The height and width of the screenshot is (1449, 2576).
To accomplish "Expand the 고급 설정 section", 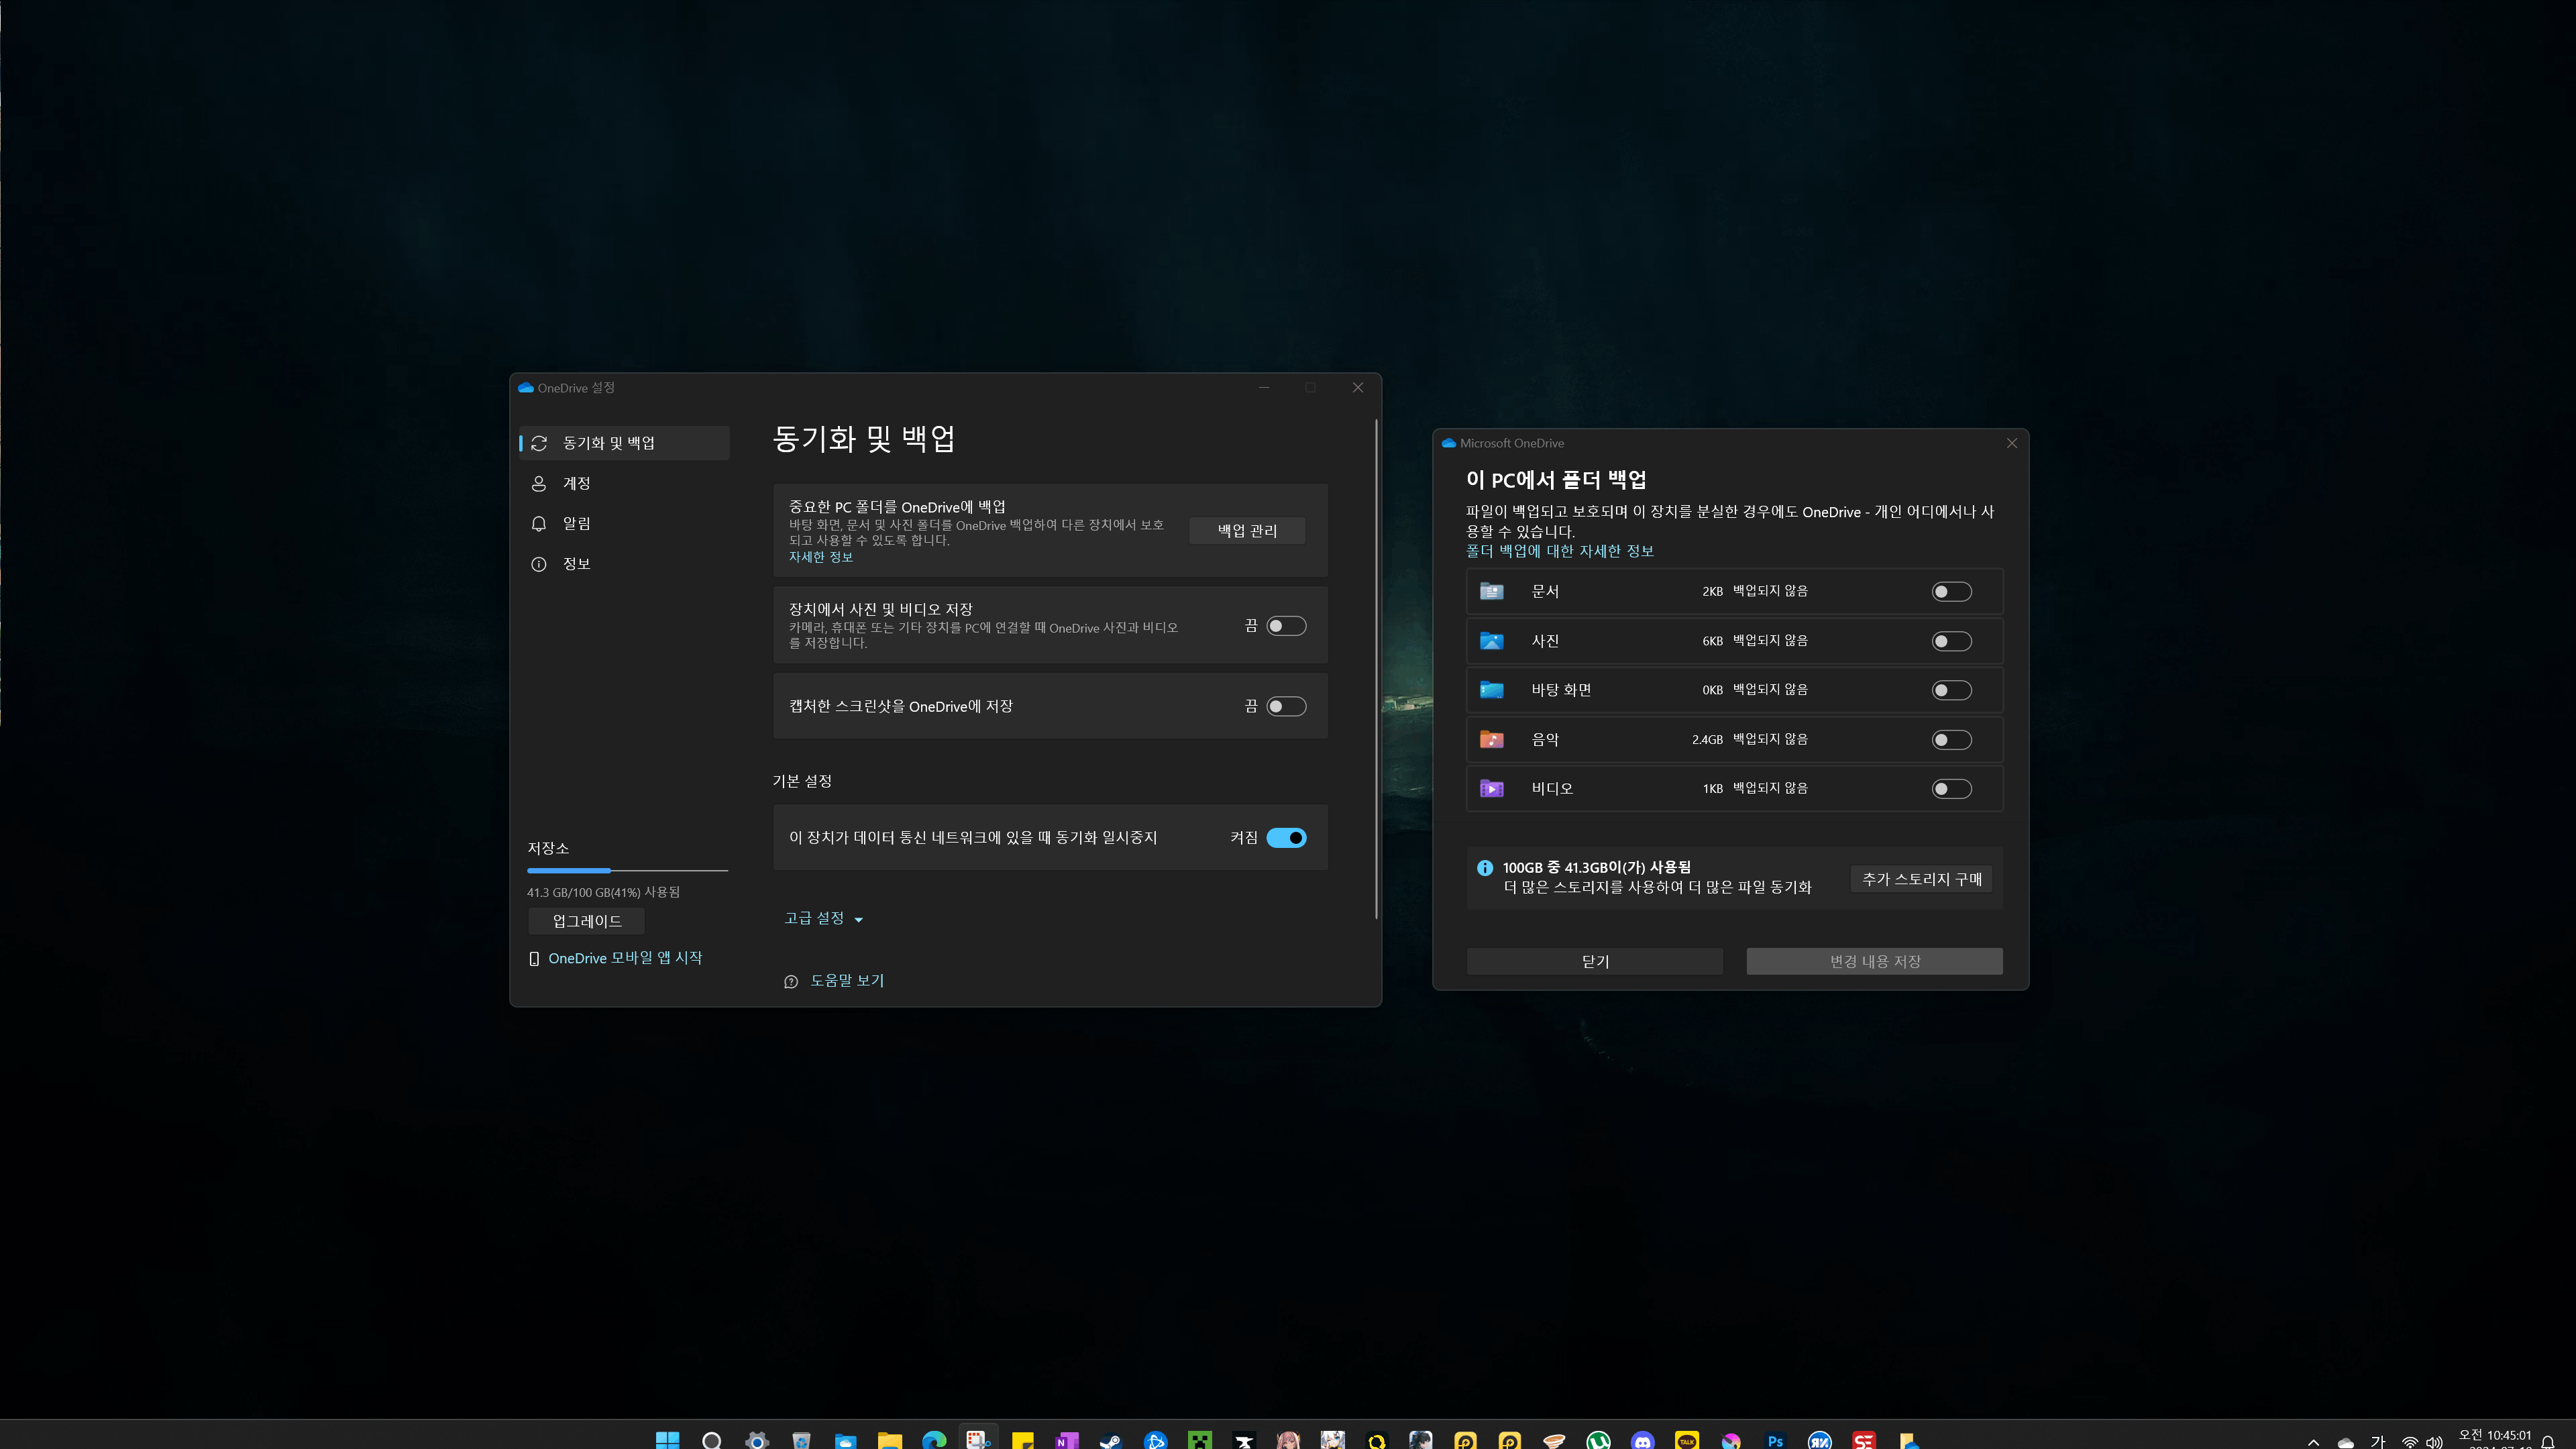I will pos(823,918).
